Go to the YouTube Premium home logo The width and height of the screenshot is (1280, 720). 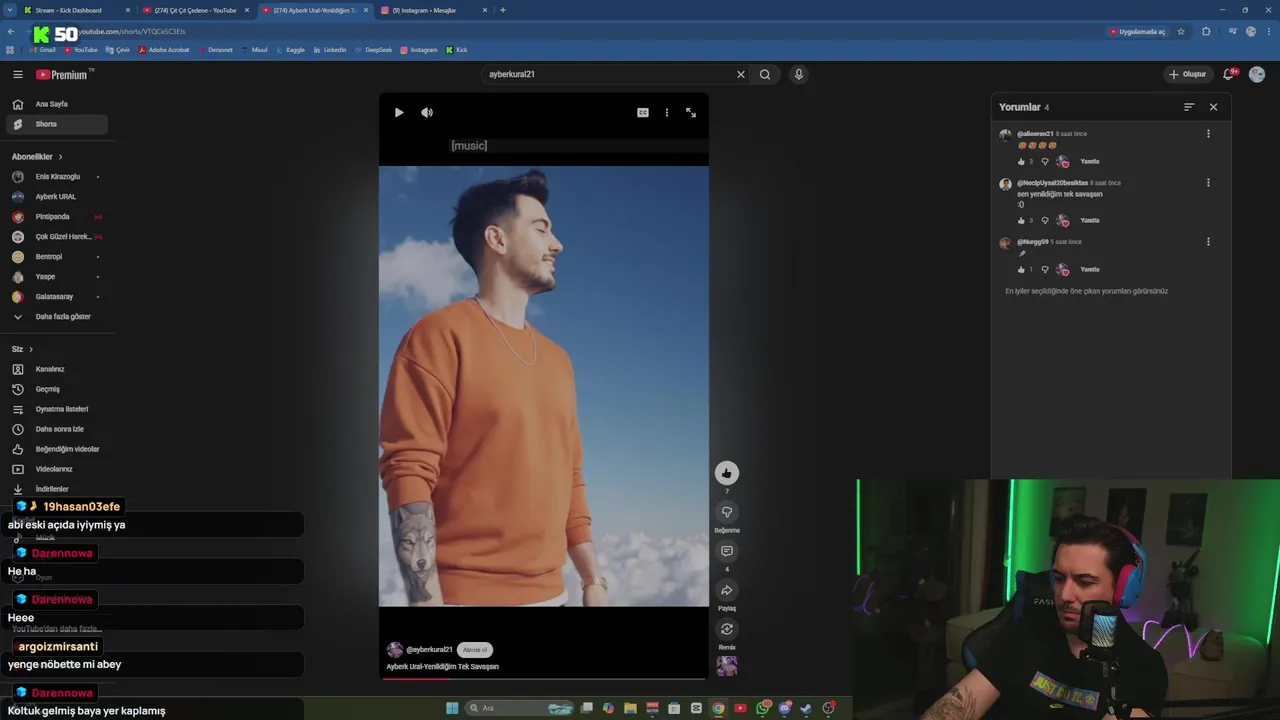click(62, 75)
